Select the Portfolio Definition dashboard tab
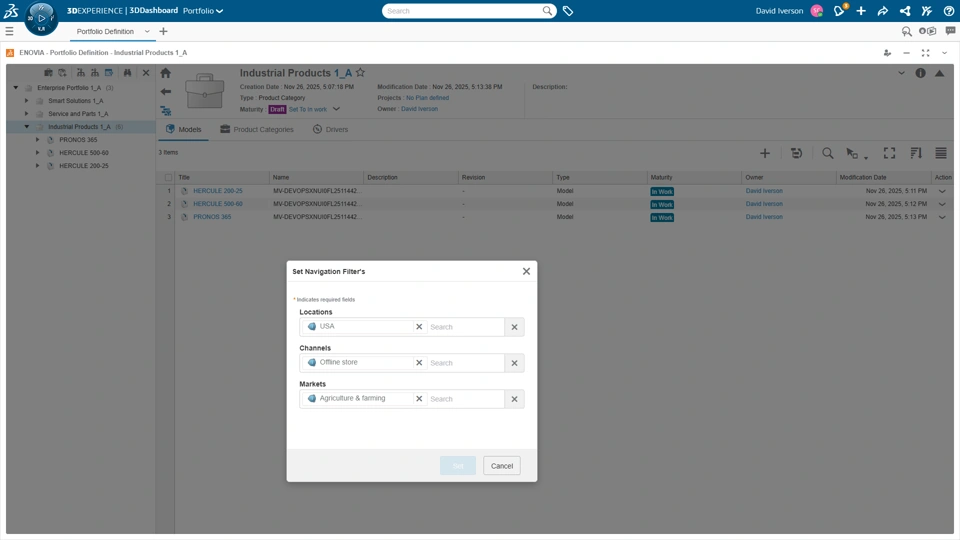The height and width of the screenshot is (540, 960). coord(105,31)
